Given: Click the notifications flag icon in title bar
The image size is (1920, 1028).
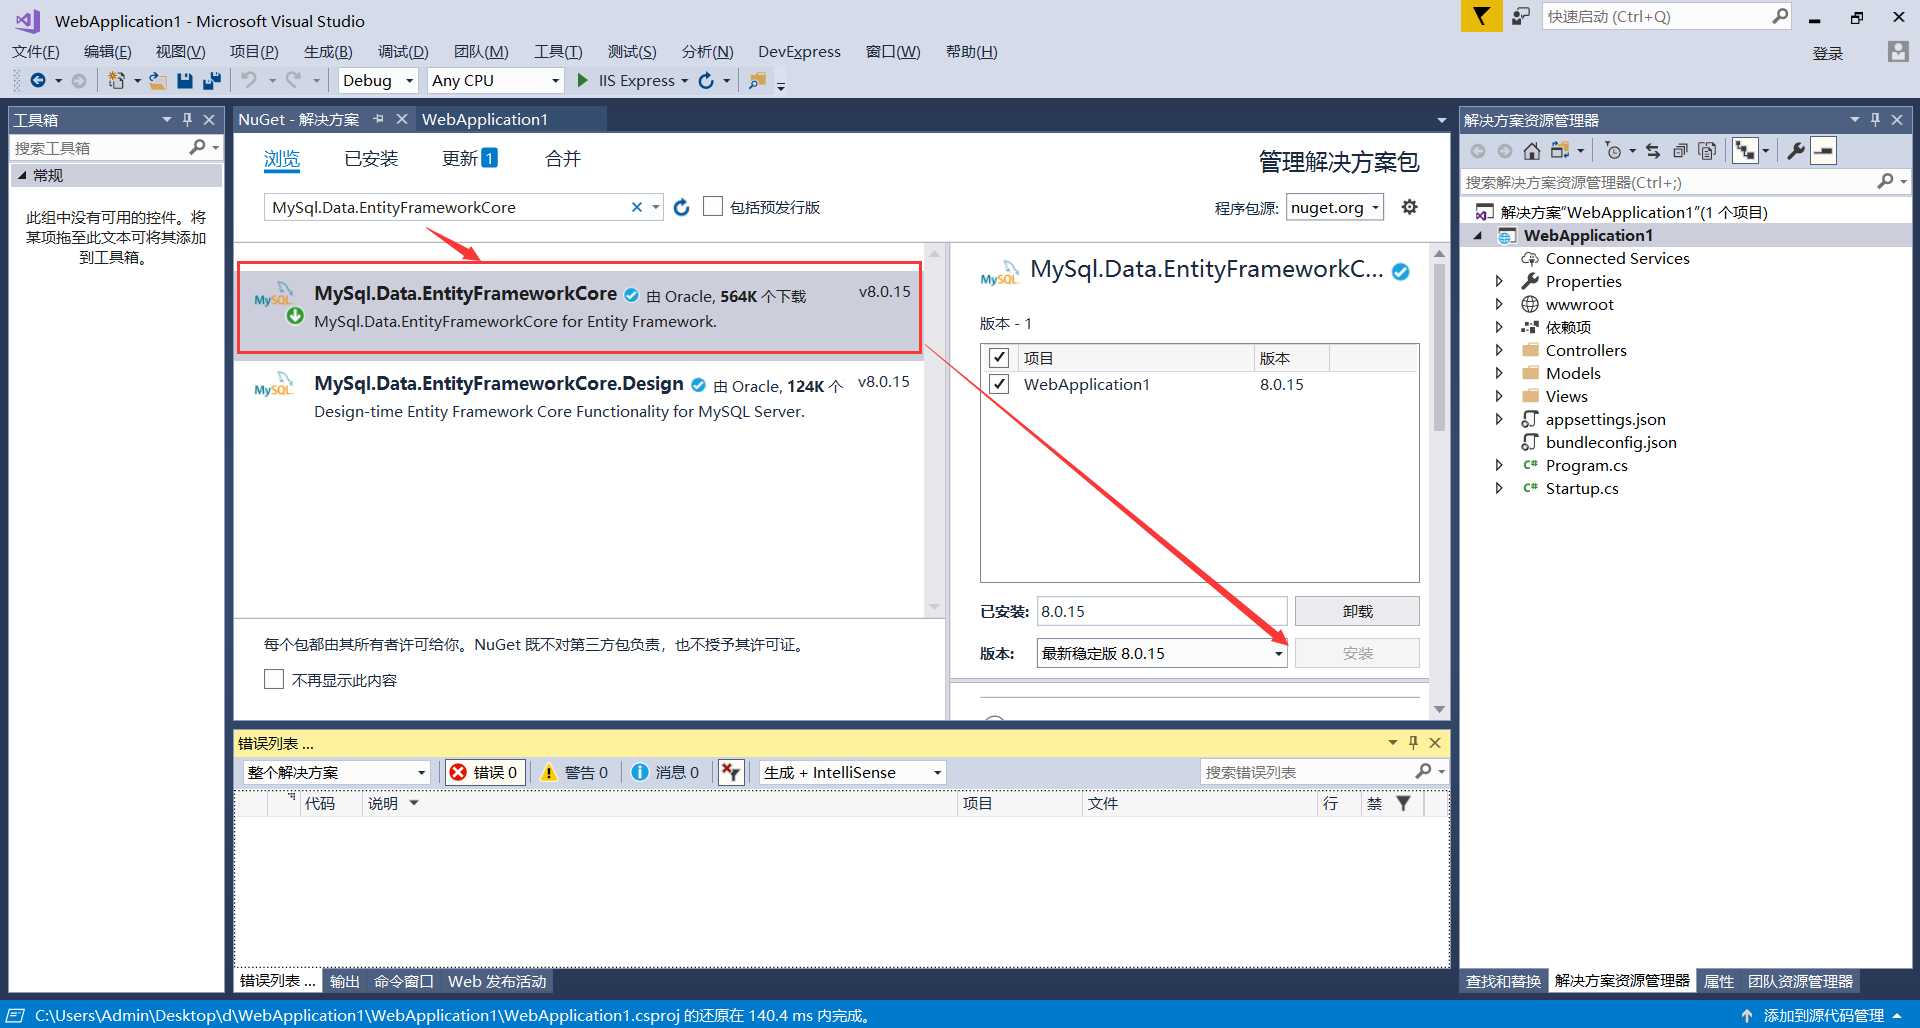Looking at the screenshot, I should [1481, 16].
